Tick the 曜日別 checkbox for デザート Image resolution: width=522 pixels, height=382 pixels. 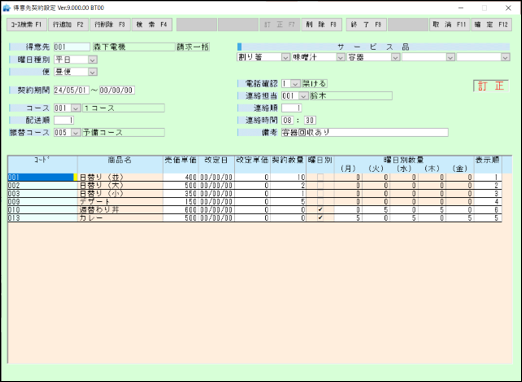[x=320, y=202]
